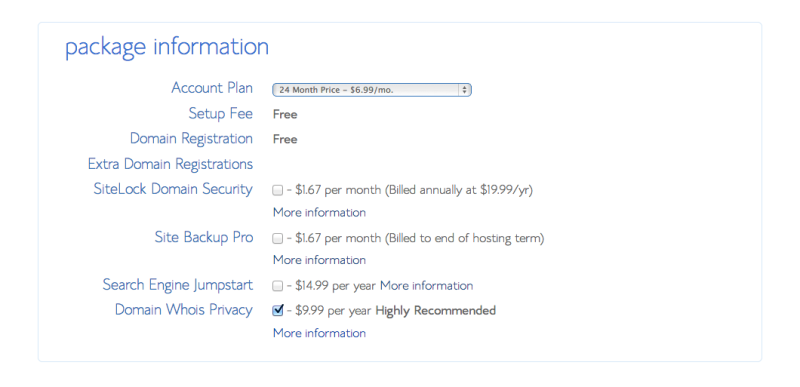Open More information under Site Backup Pro

click(x=319, y=260)
